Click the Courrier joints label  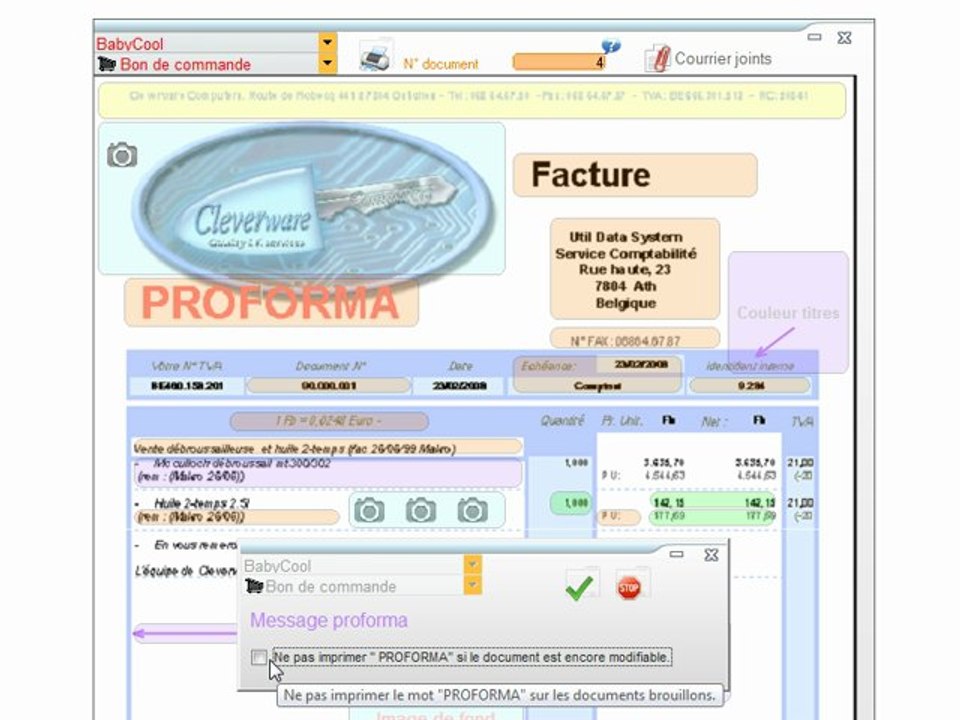click(x=723, y=59)
